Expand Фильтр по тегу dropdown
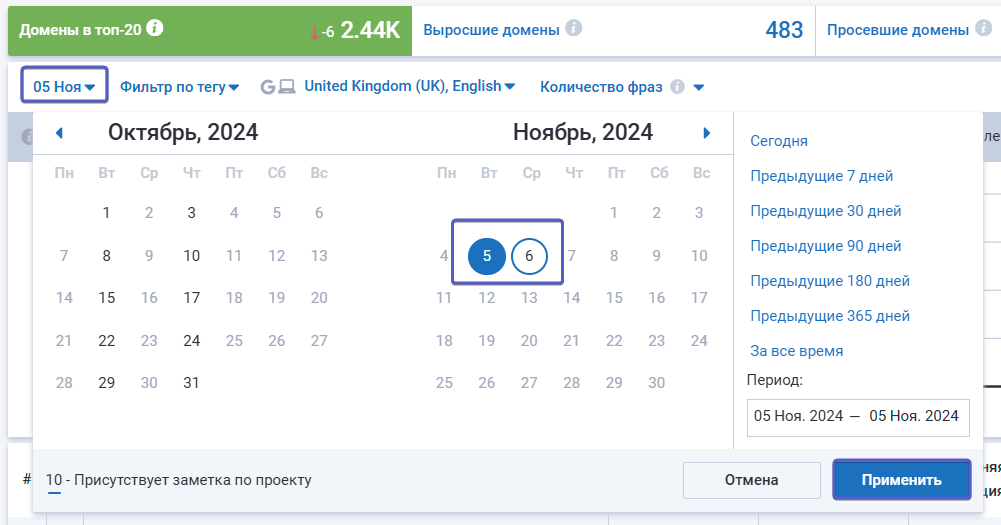1001x525 pixels. click(x=179, y=87)
